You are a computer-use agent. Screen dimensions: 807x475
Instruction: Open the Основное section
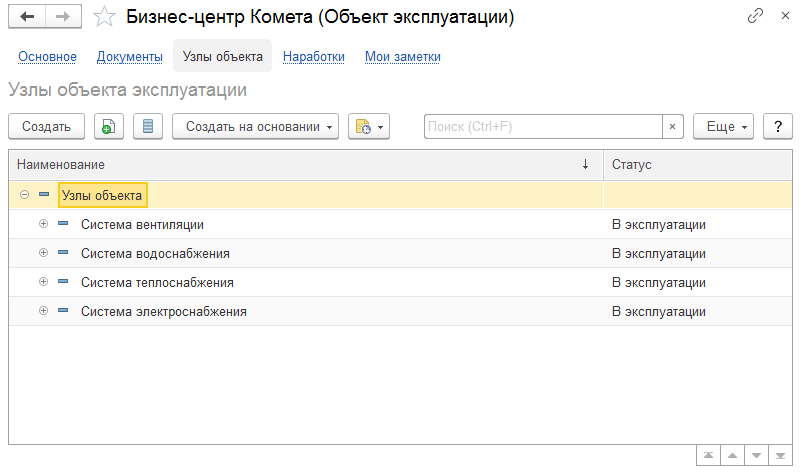(47, 57)
